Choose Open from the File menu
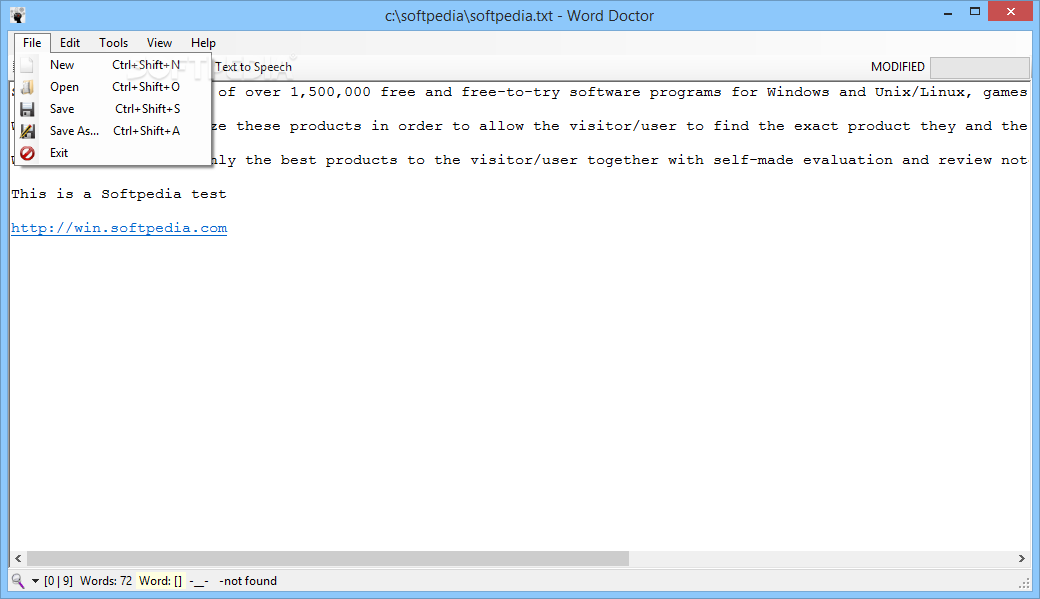1040x599 pixels. point(113,87)
